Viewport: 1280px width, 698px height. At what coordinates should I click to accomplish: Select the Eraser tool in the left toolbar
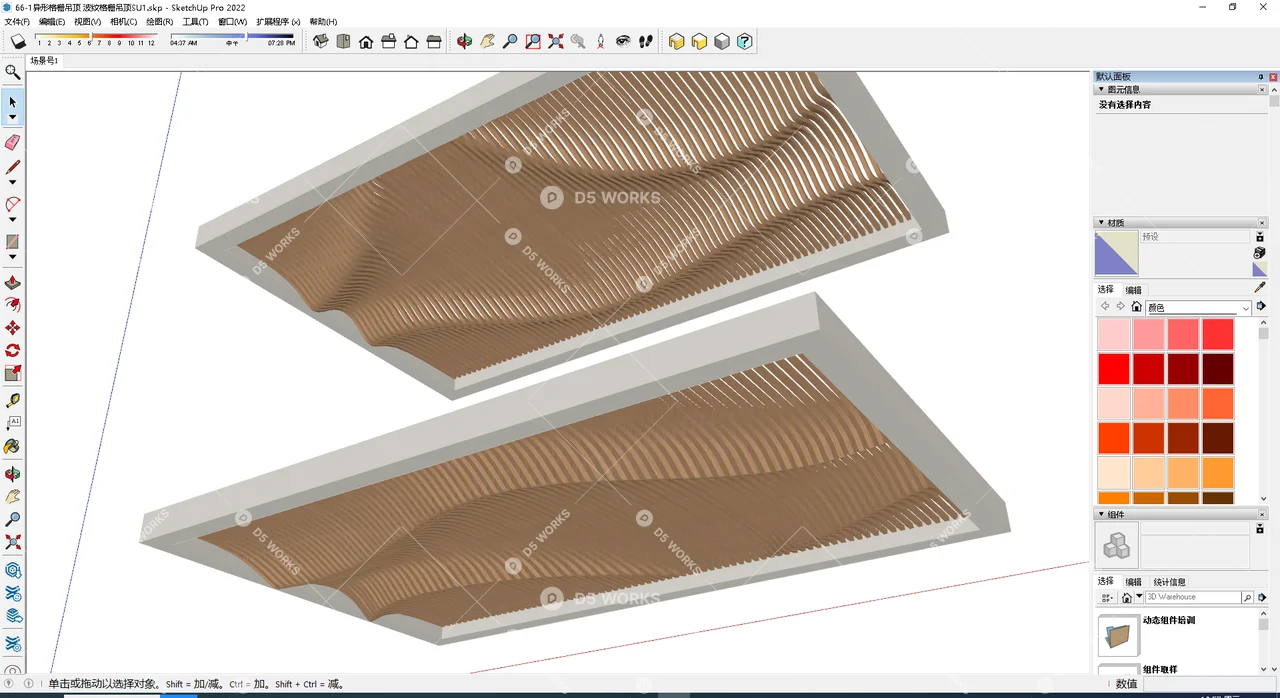[13, 142]
